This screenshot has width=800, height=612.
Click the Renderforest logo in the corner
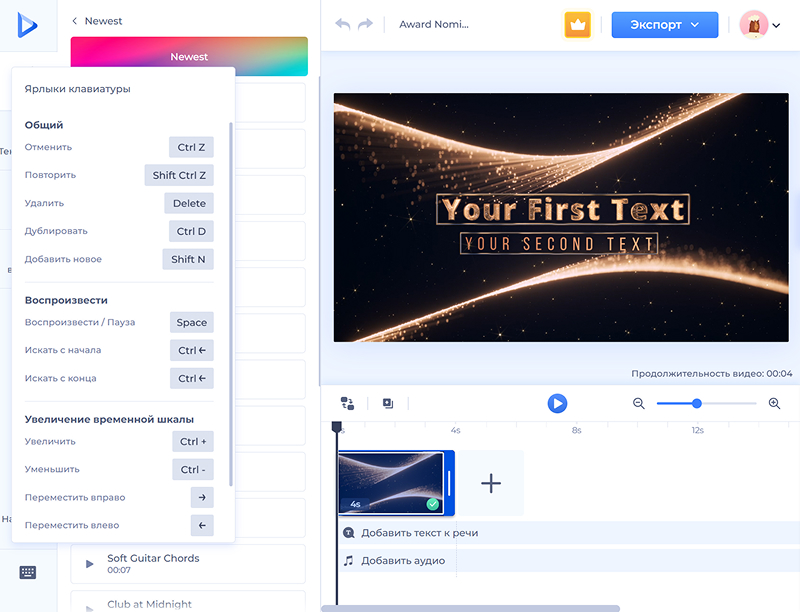click(27, 25)
